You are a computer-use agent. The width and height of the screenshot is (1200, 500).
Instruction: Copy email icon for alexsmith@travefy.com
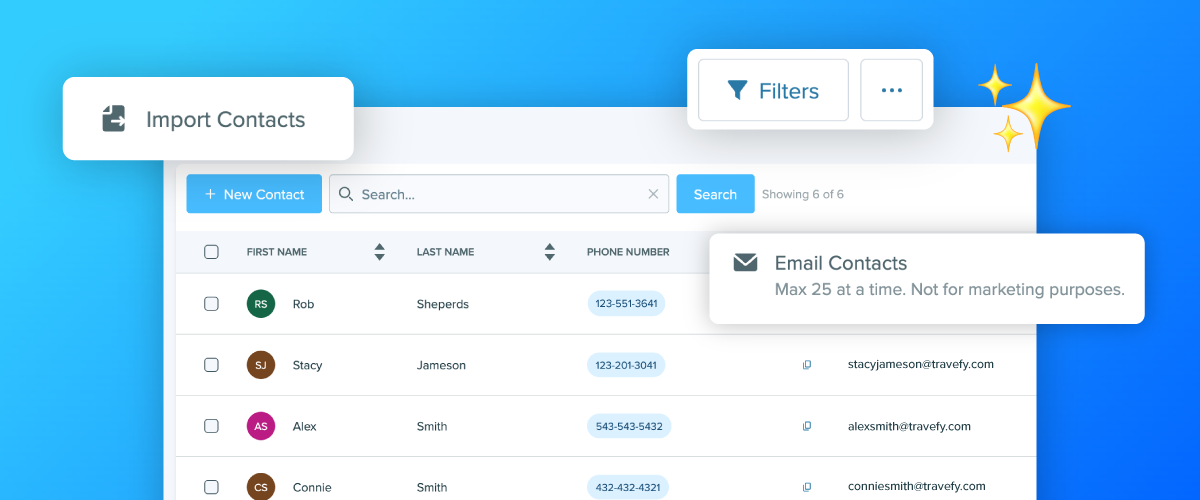[807, 426]
